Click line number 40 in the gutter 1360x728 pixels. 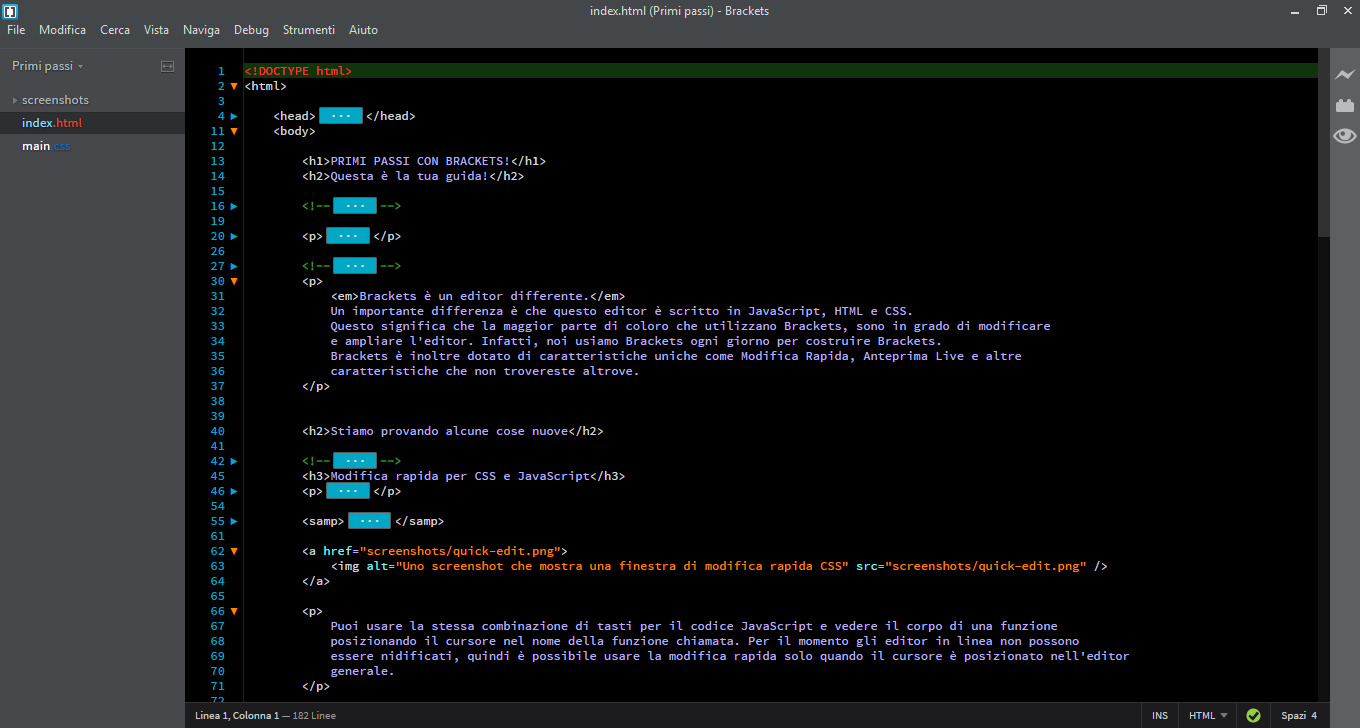coord(218,431)
